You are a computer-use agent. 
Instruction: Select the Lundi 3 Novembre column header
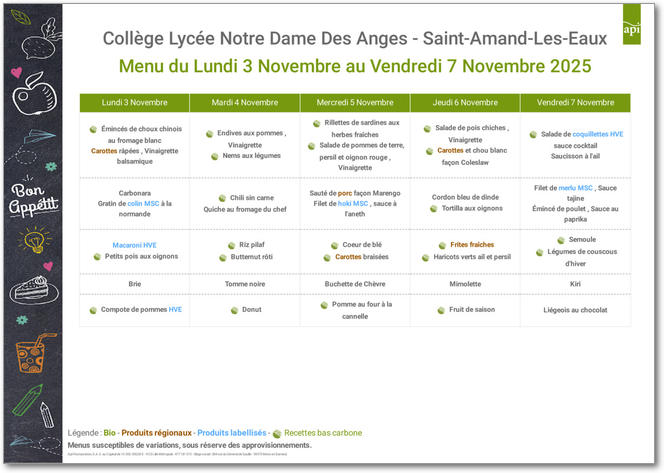[134, 103]
